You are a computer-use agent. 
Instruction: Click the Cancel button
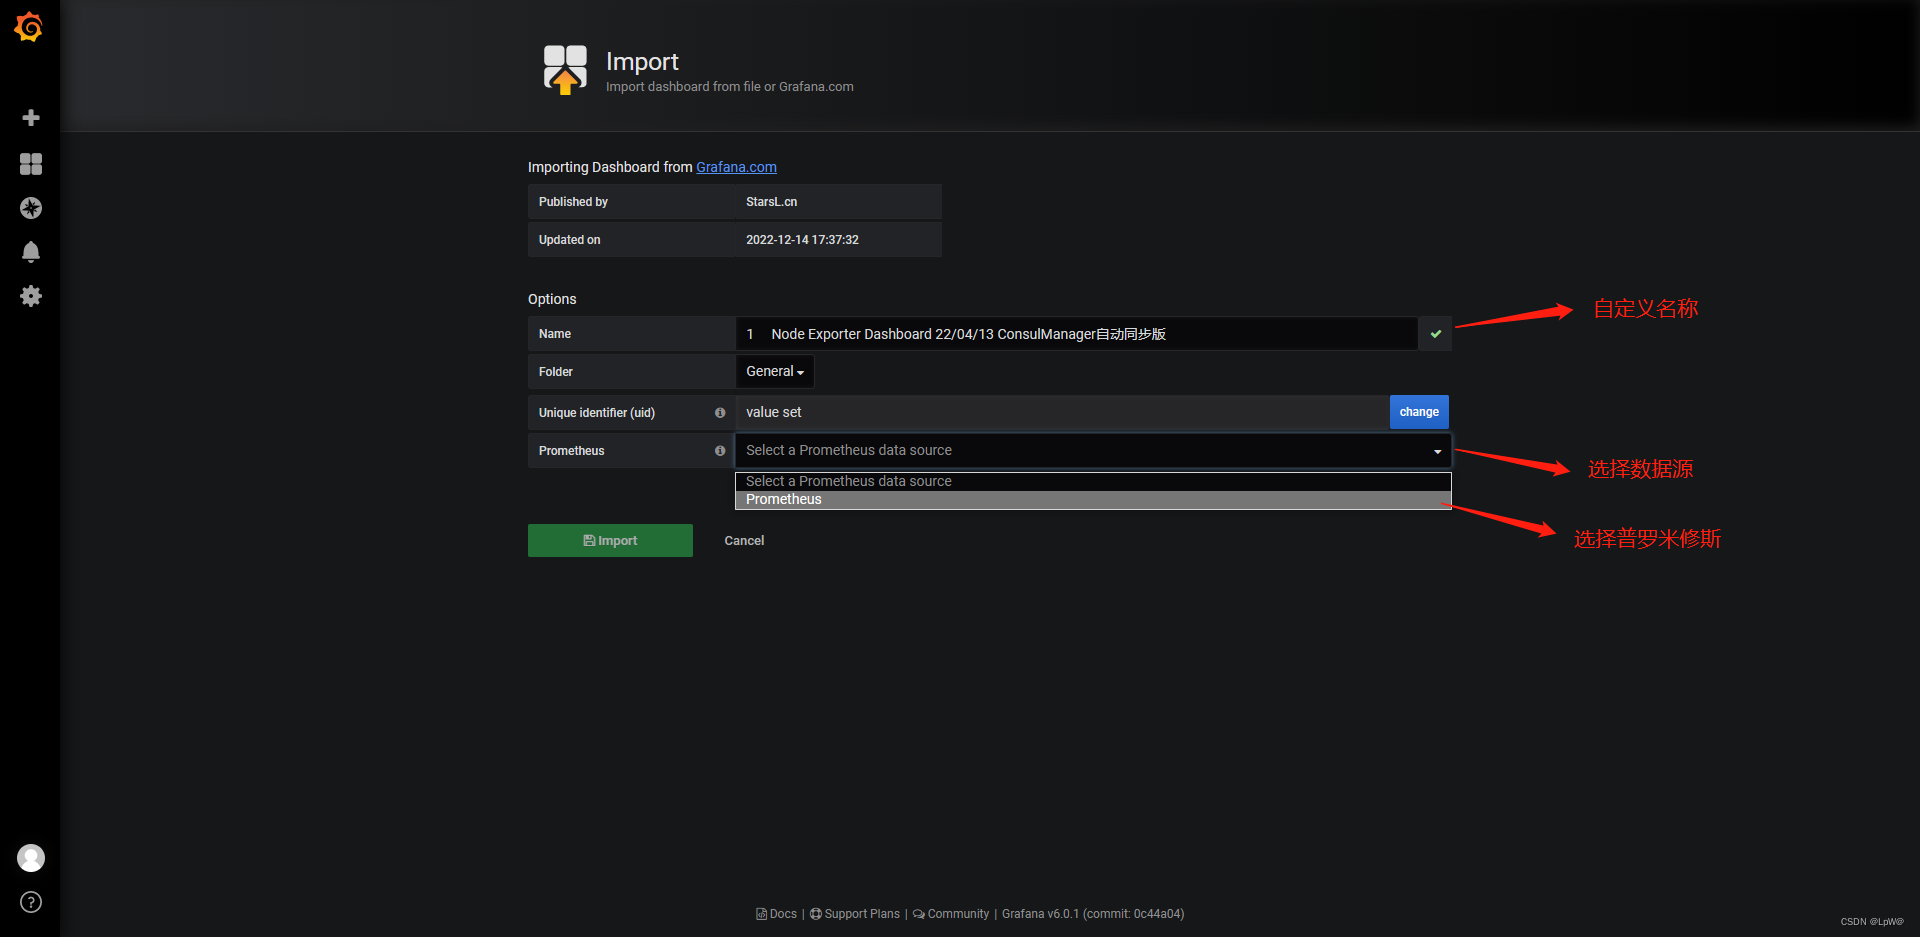[x=744, y=540]
